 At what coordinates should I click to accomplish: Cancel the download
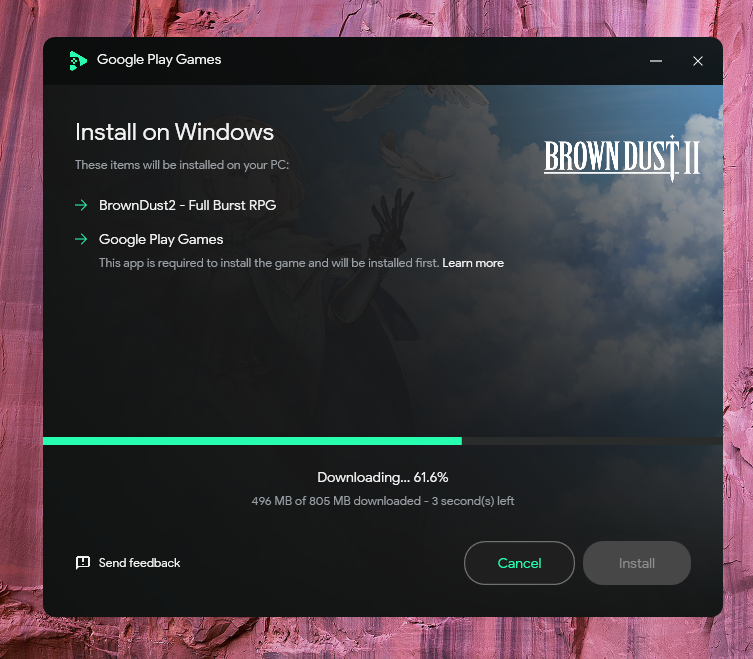click(519, 563)
